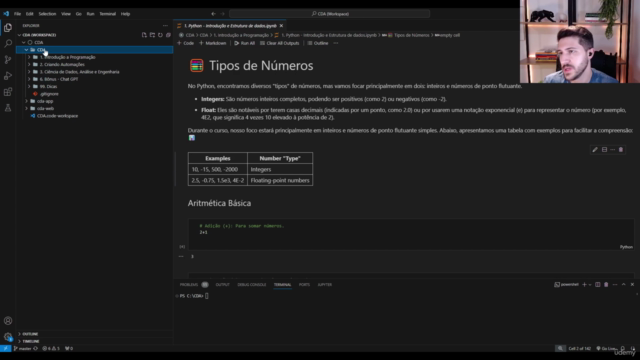Viewport: 640px width, 360px height.
Task: Click the Python language label of code cell
Action: [626, 247]
